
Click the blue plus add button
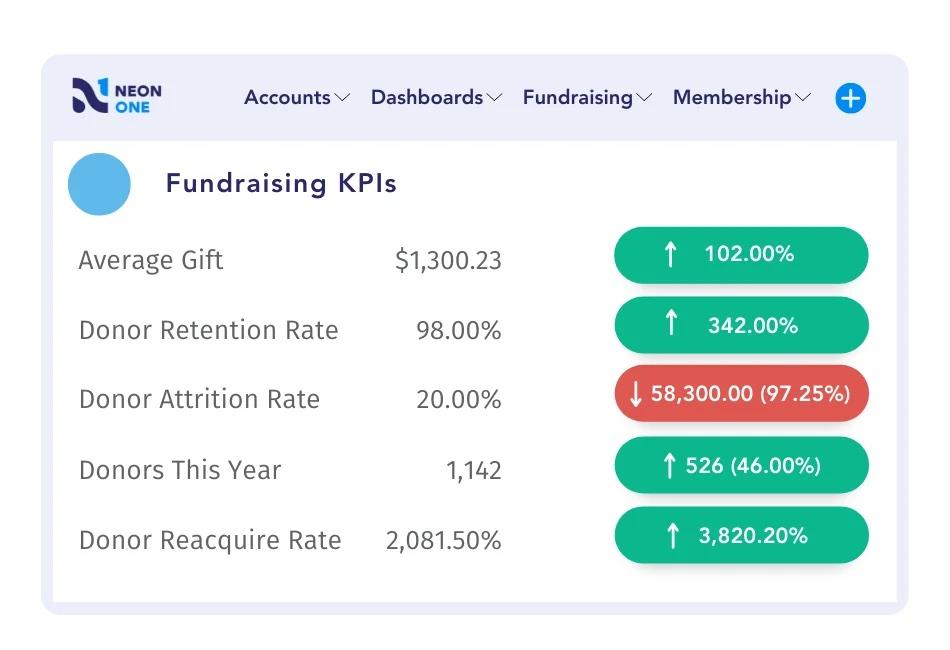point(850,98)
